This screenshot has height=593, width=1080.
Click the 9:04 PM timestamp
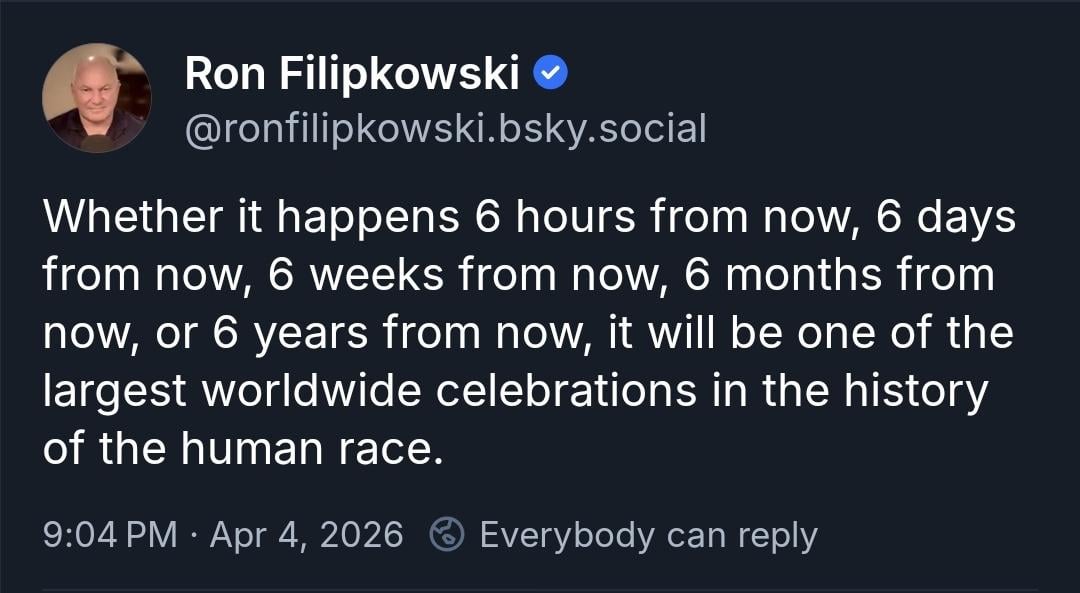click(109, 535)
